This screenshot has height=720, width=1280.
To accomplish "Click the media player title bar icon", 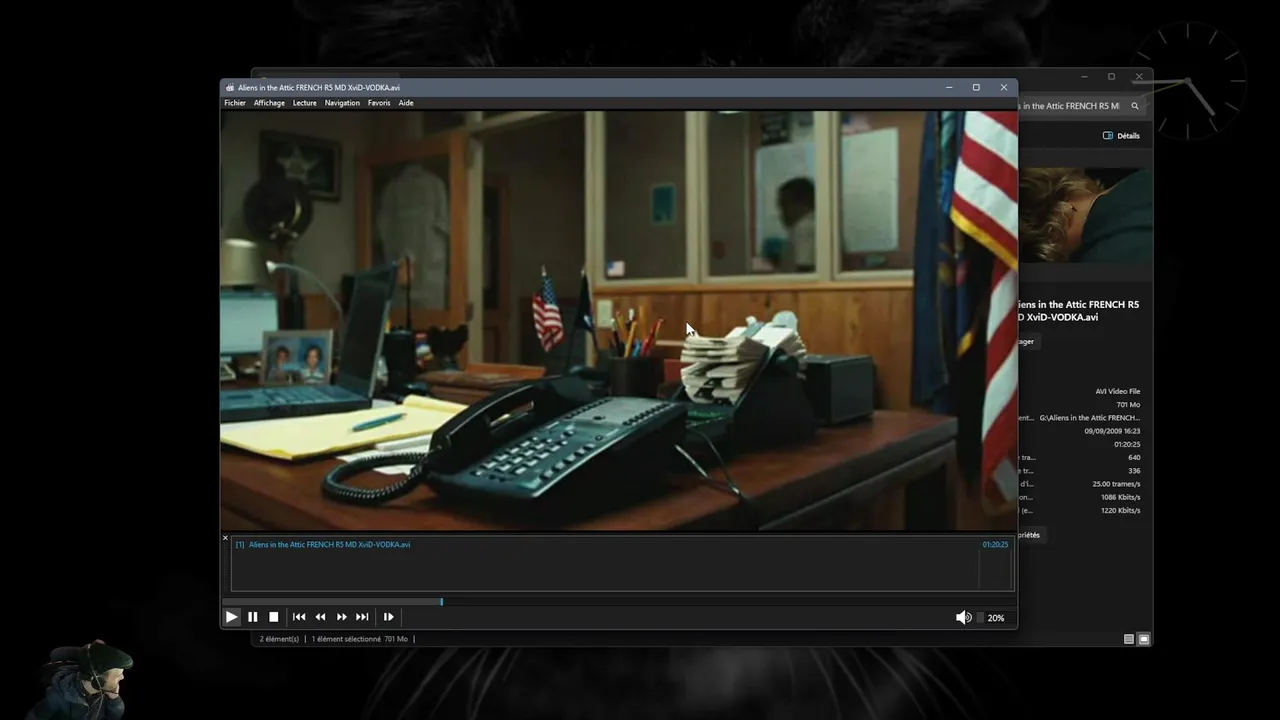I will (230, 88).
